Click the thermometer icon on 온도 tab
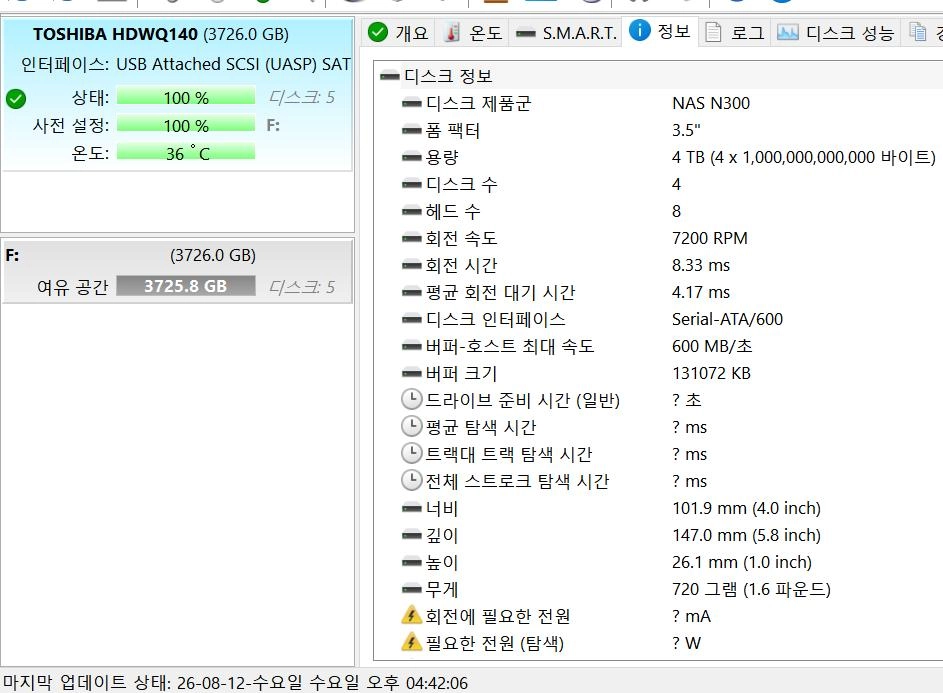 coord(452,32)
